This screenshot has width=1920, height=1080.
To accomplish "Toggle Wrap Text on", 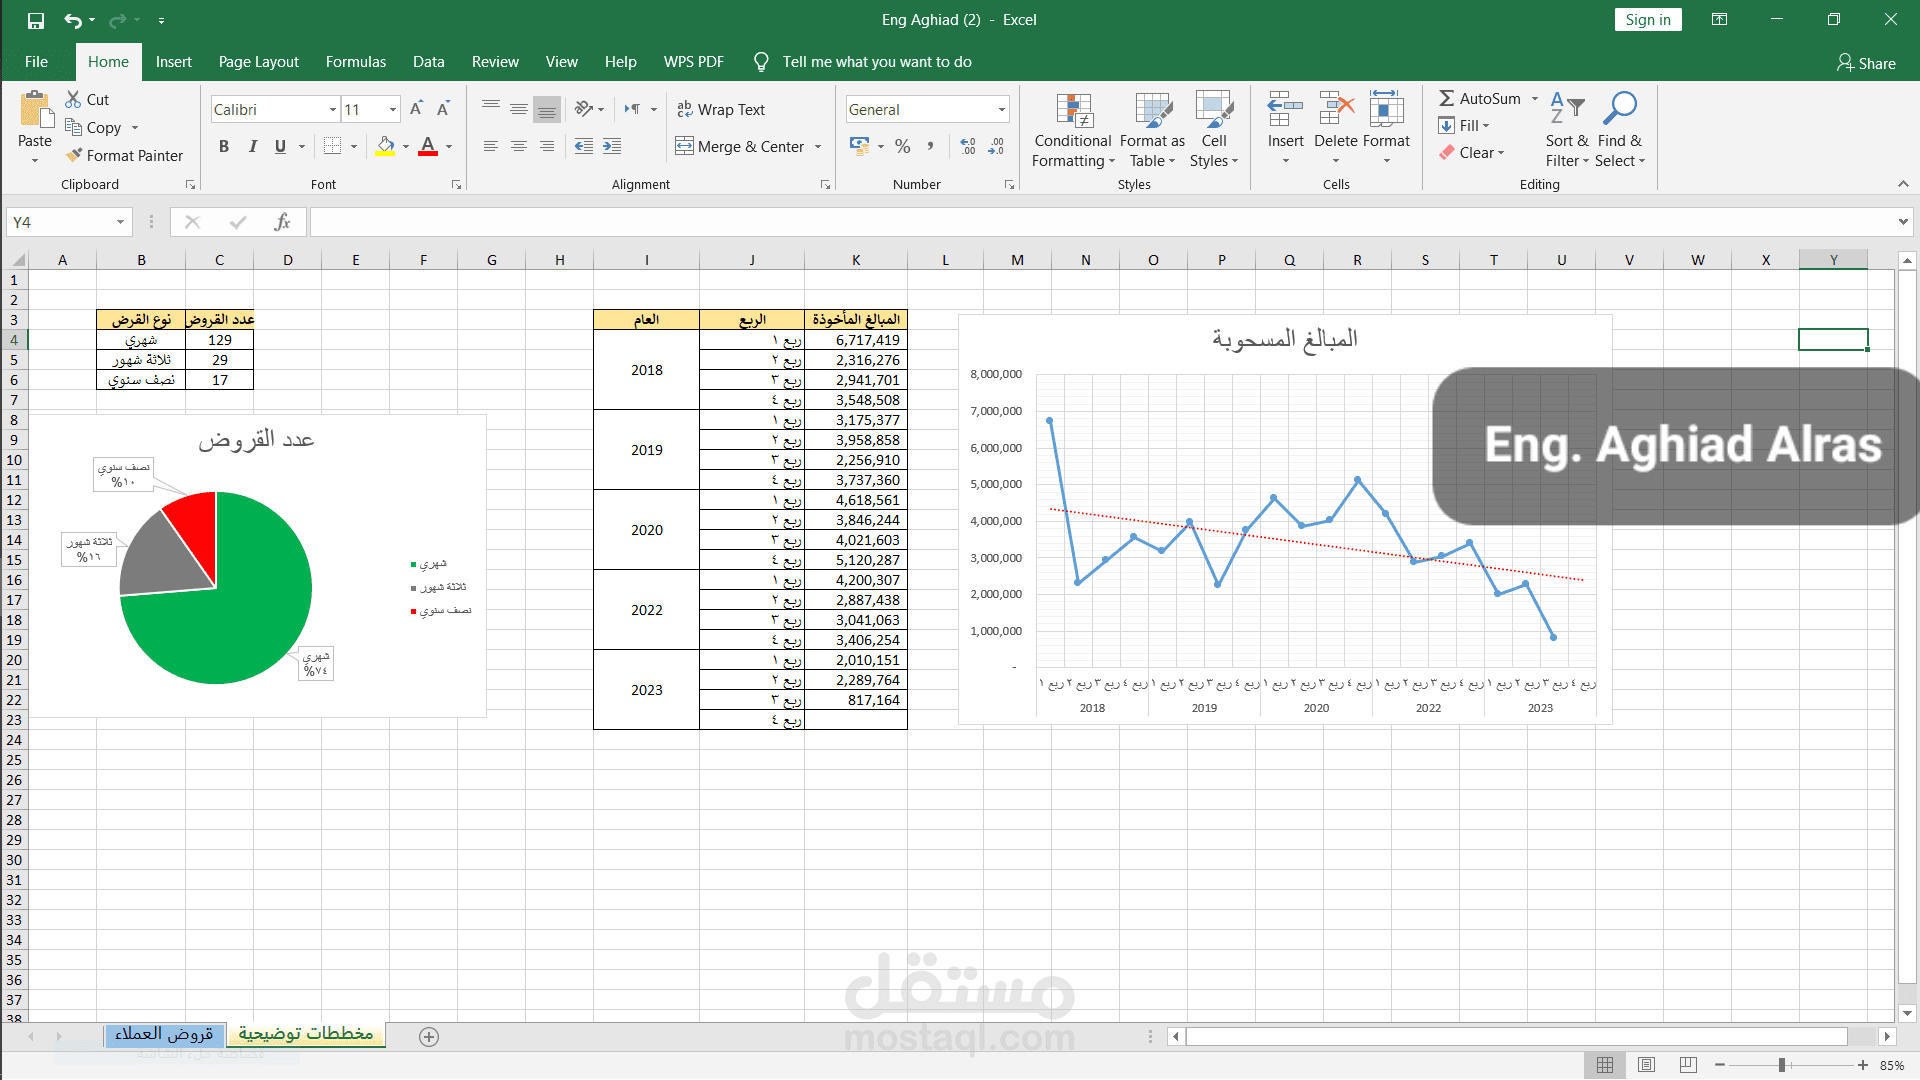I will click(x=720, y=109).
